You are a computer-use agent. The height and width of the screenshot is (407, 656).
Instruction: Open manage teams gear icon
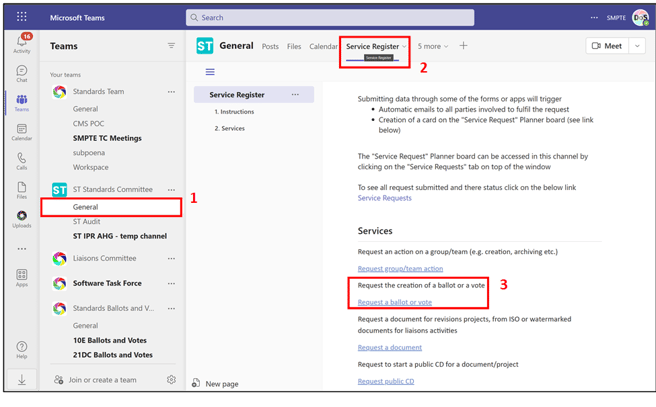(x=171, y=380)
